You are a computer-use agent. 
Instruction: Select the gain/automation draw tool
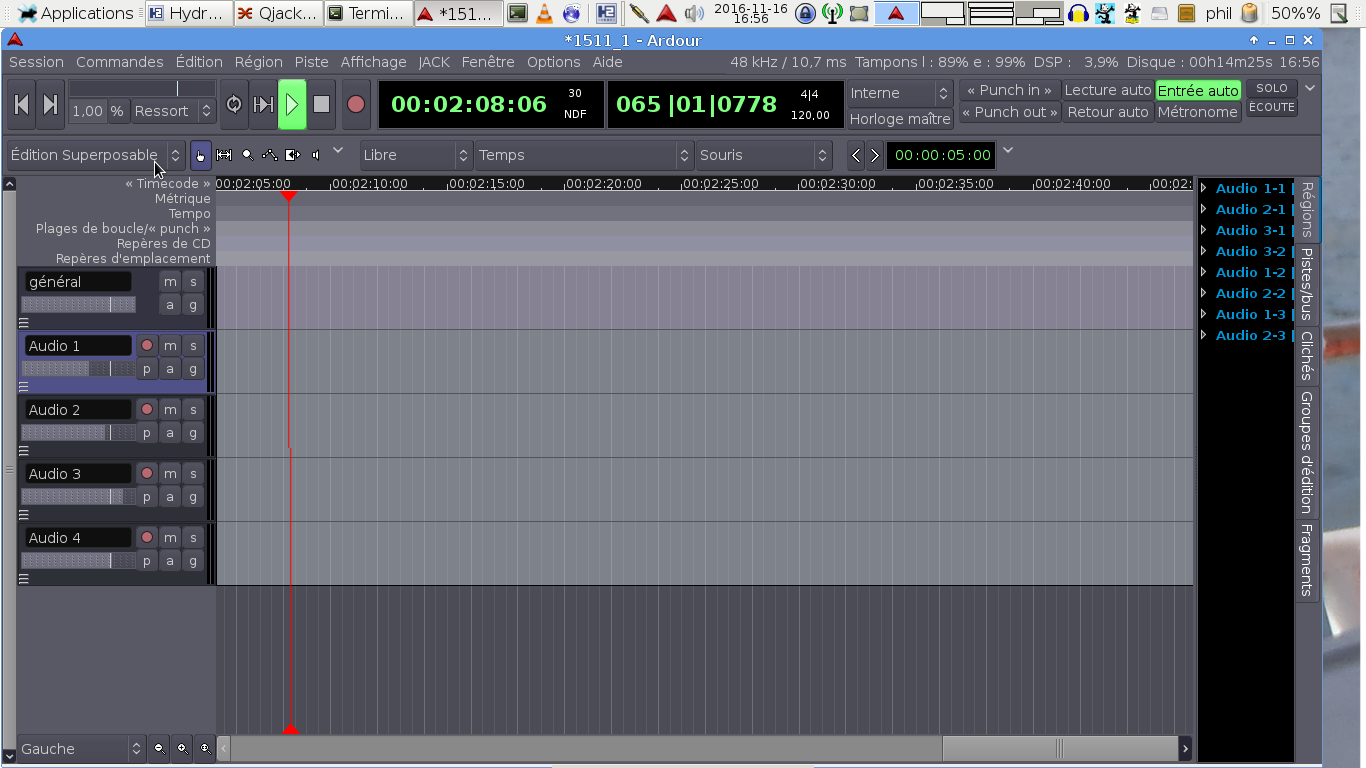270,155
